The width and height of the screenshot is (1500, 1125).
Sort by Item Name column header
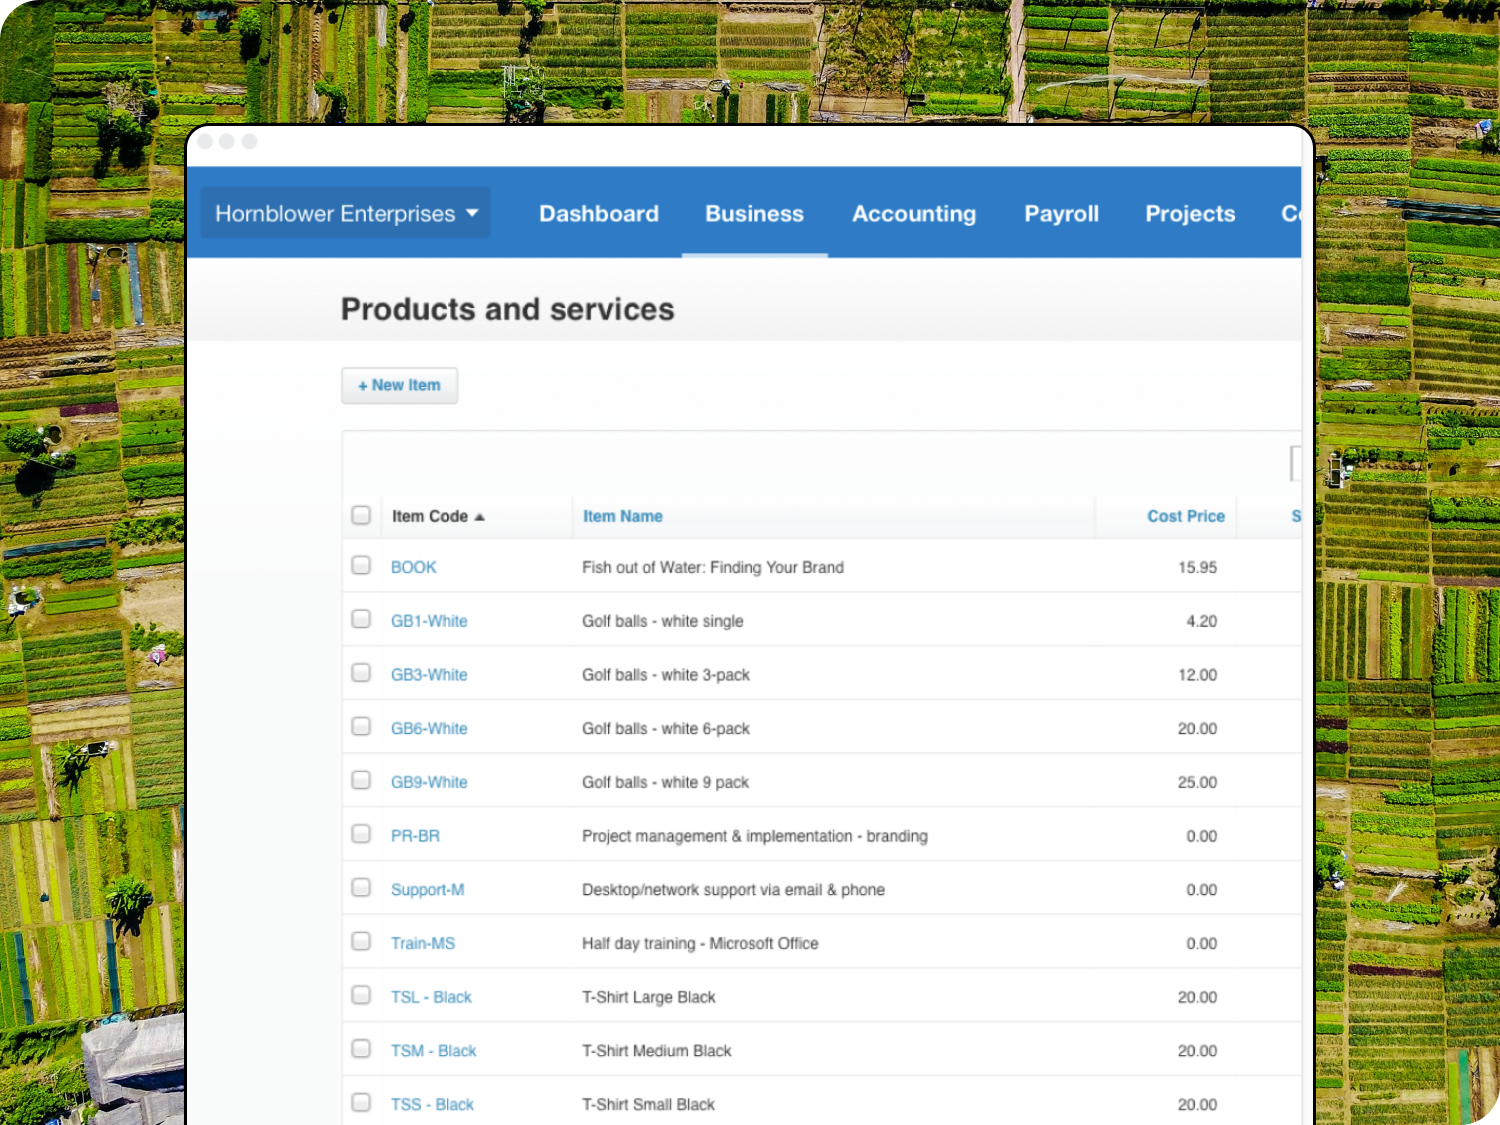[x=623, y=516]
